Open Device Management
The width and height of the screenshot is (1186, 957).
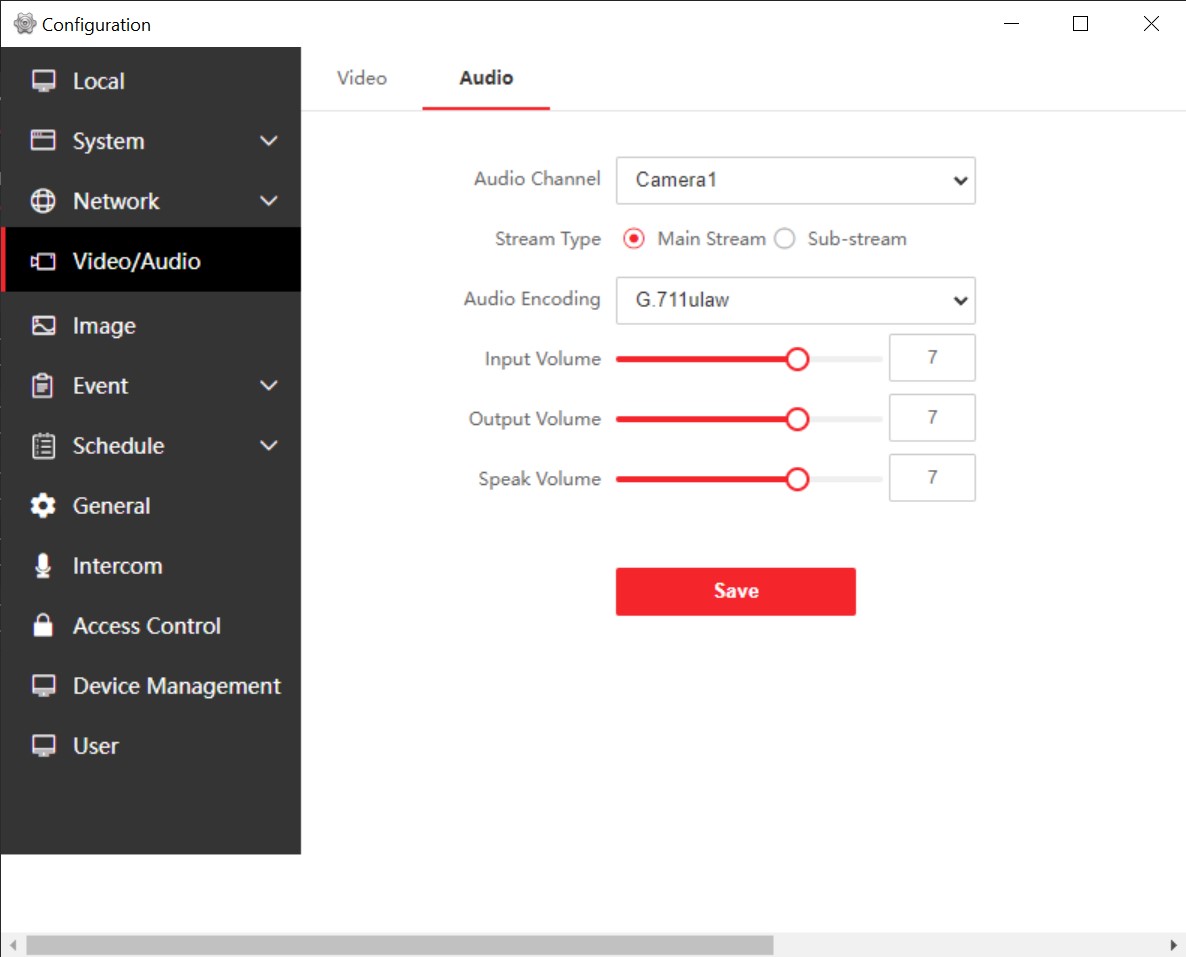[x=176, y=685]
